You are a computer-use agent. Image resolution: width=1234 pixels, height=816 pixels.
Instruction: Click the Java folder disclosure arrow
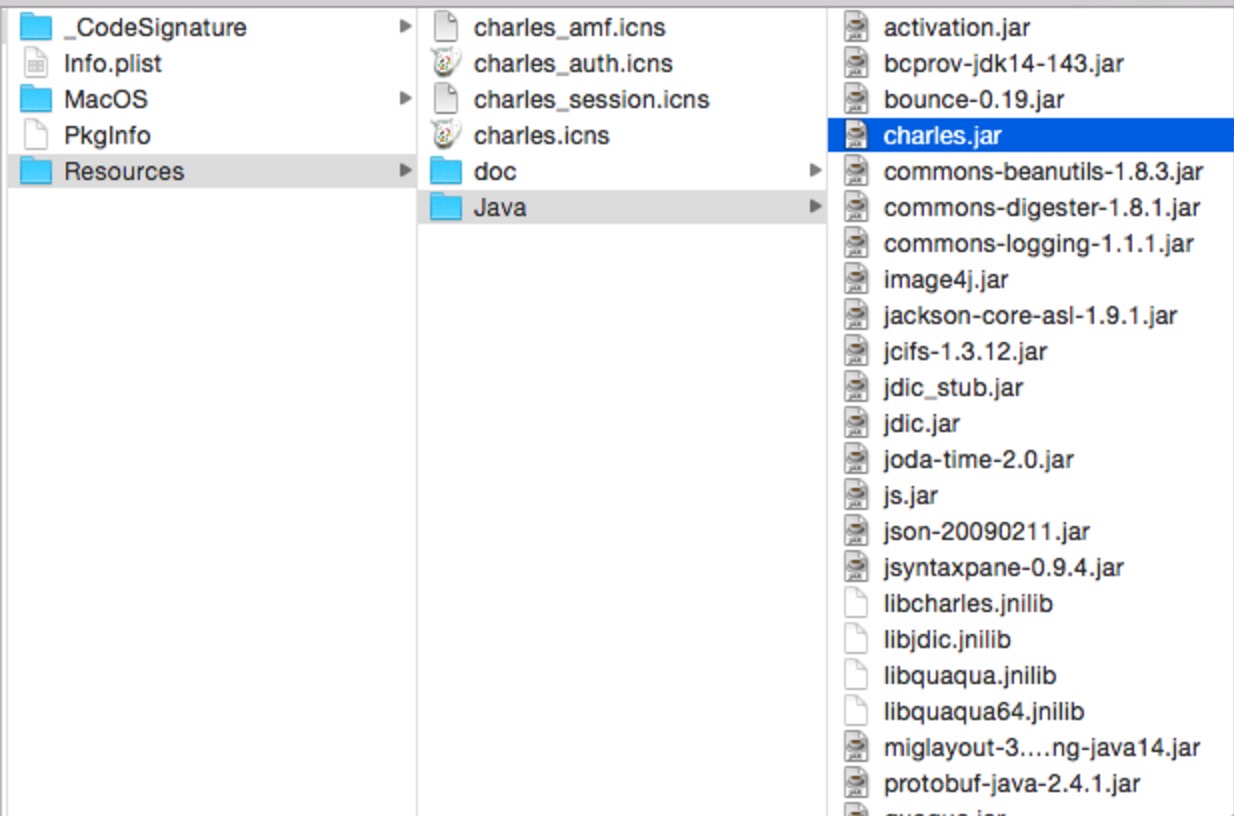[x=816, y=206]
